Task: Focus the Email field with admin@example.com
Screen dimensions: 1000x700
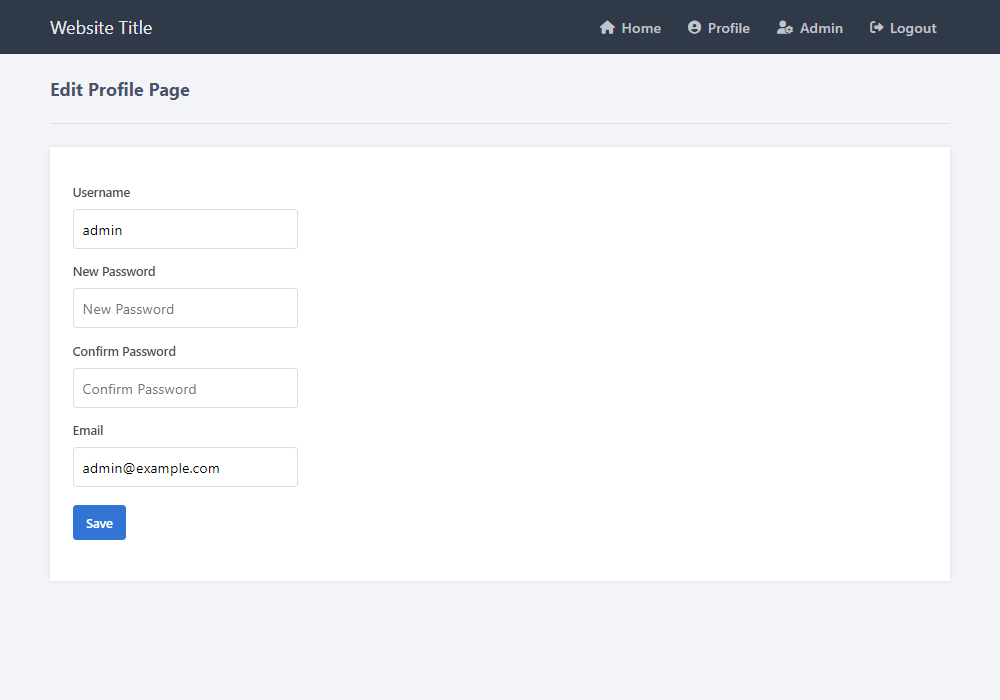Action: pos(185,467)
